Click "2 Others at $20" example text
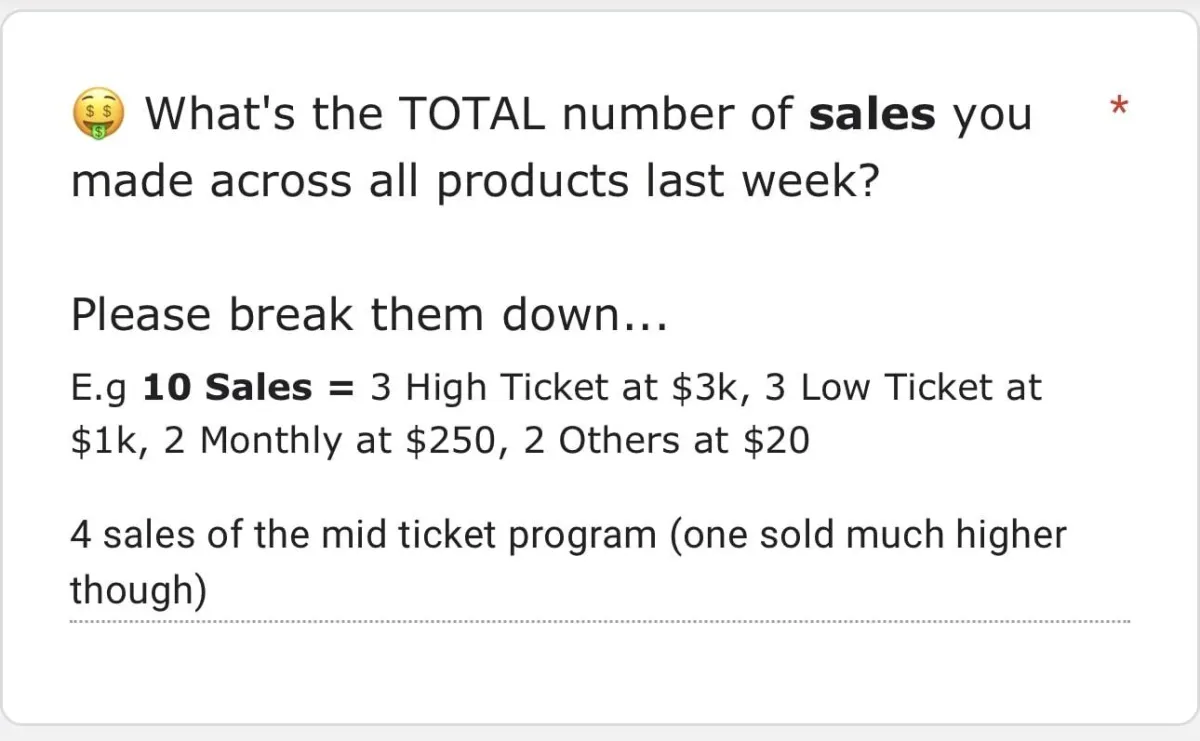1200x741 pixels. pos(666,442)
